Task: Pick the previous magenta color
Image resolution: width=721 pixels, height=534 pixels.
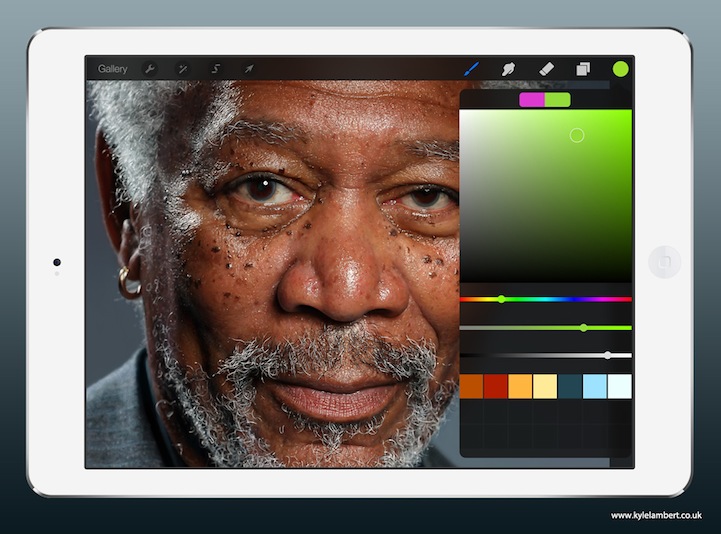Action: (x=532, y=99)
